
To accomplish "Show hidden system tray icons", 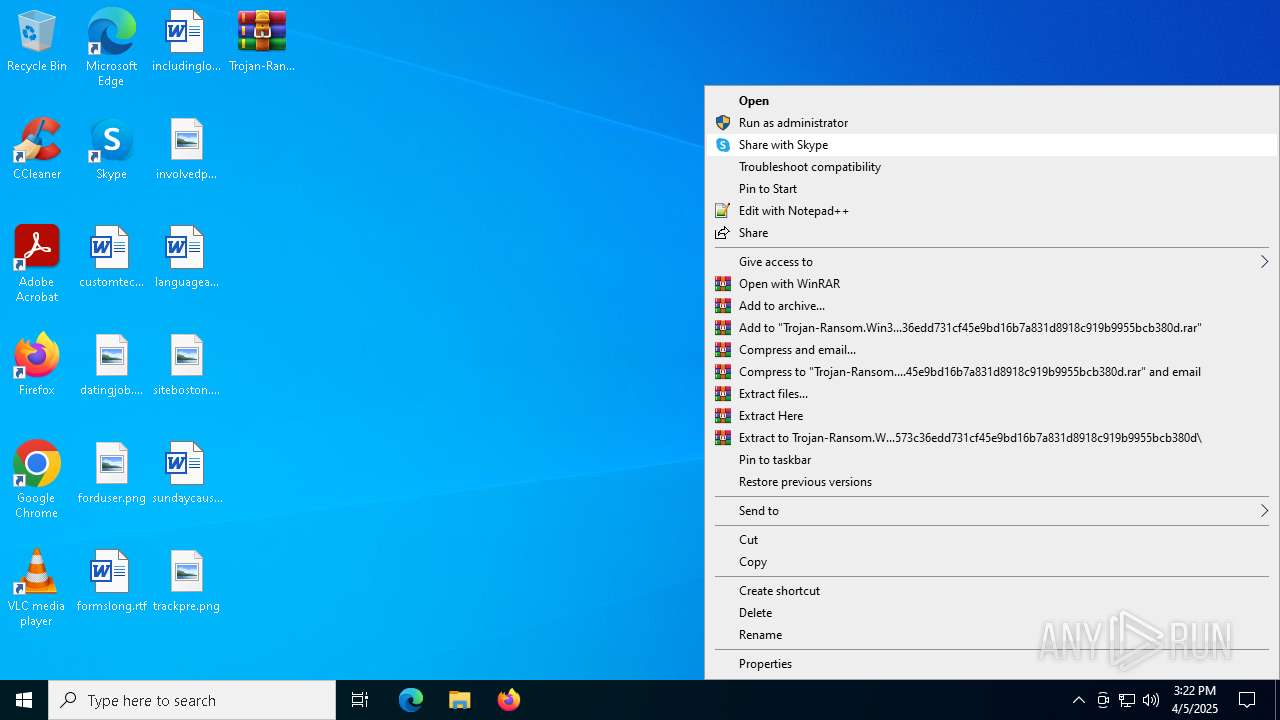I will pos(1078,700).
